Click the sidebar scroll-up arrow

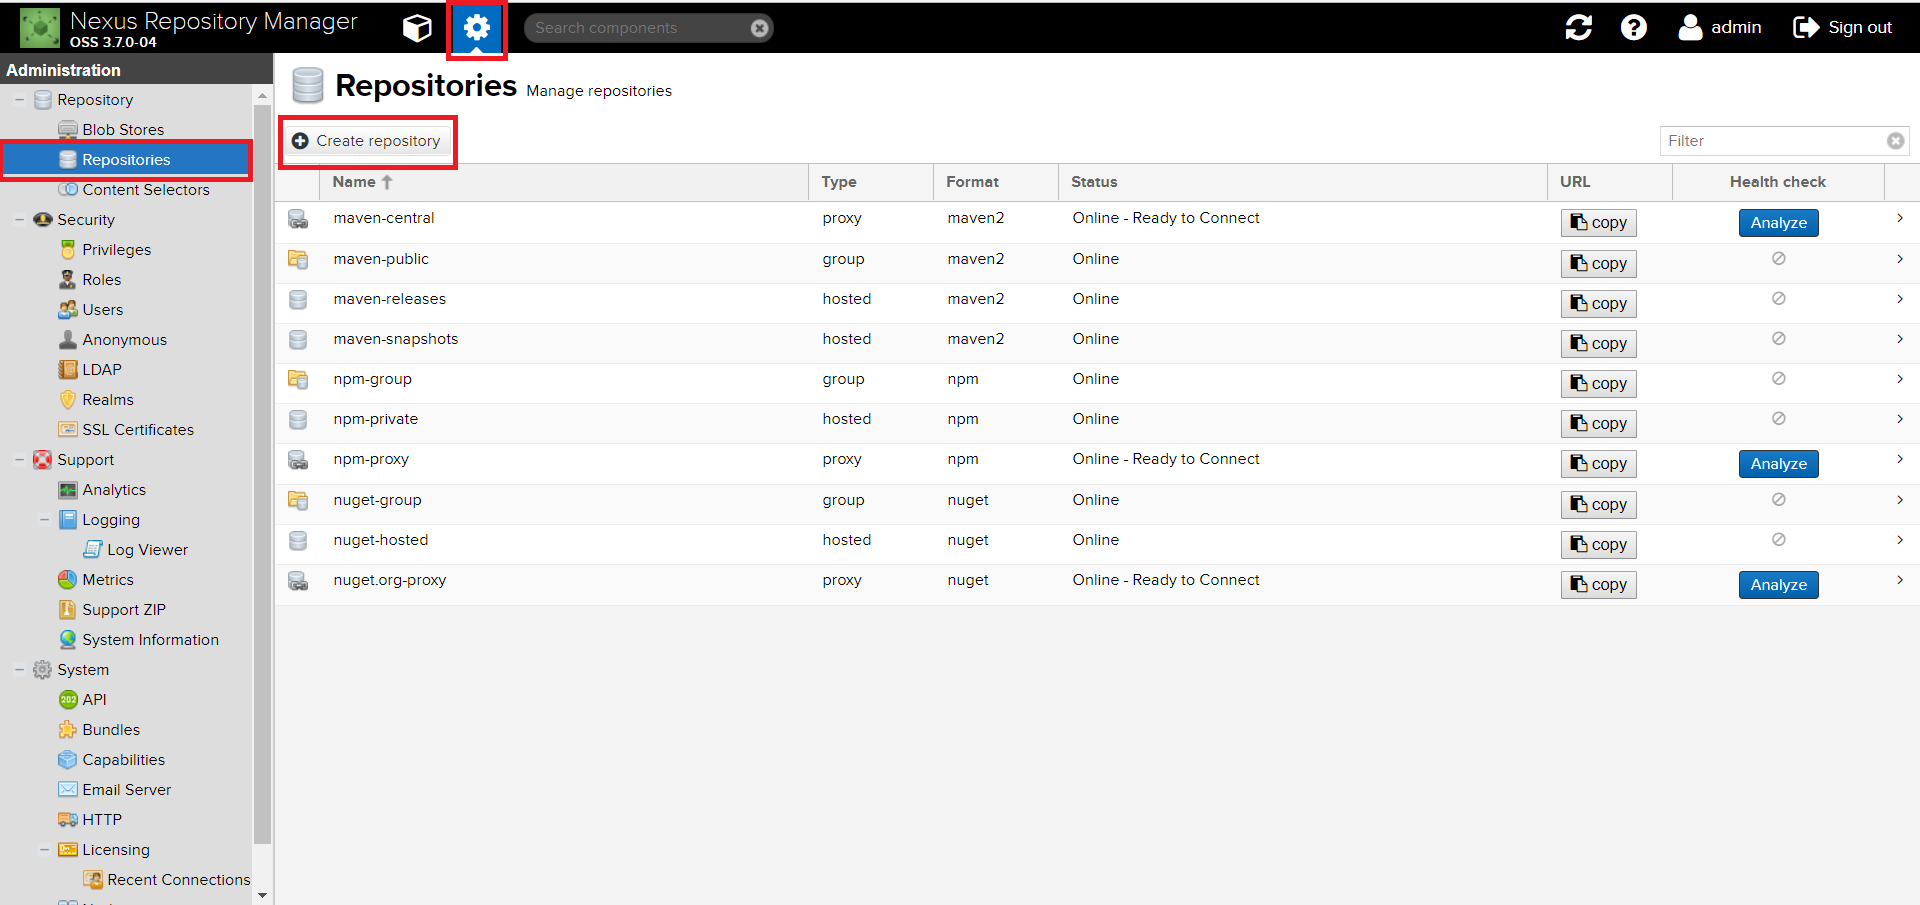pos(262,96)
